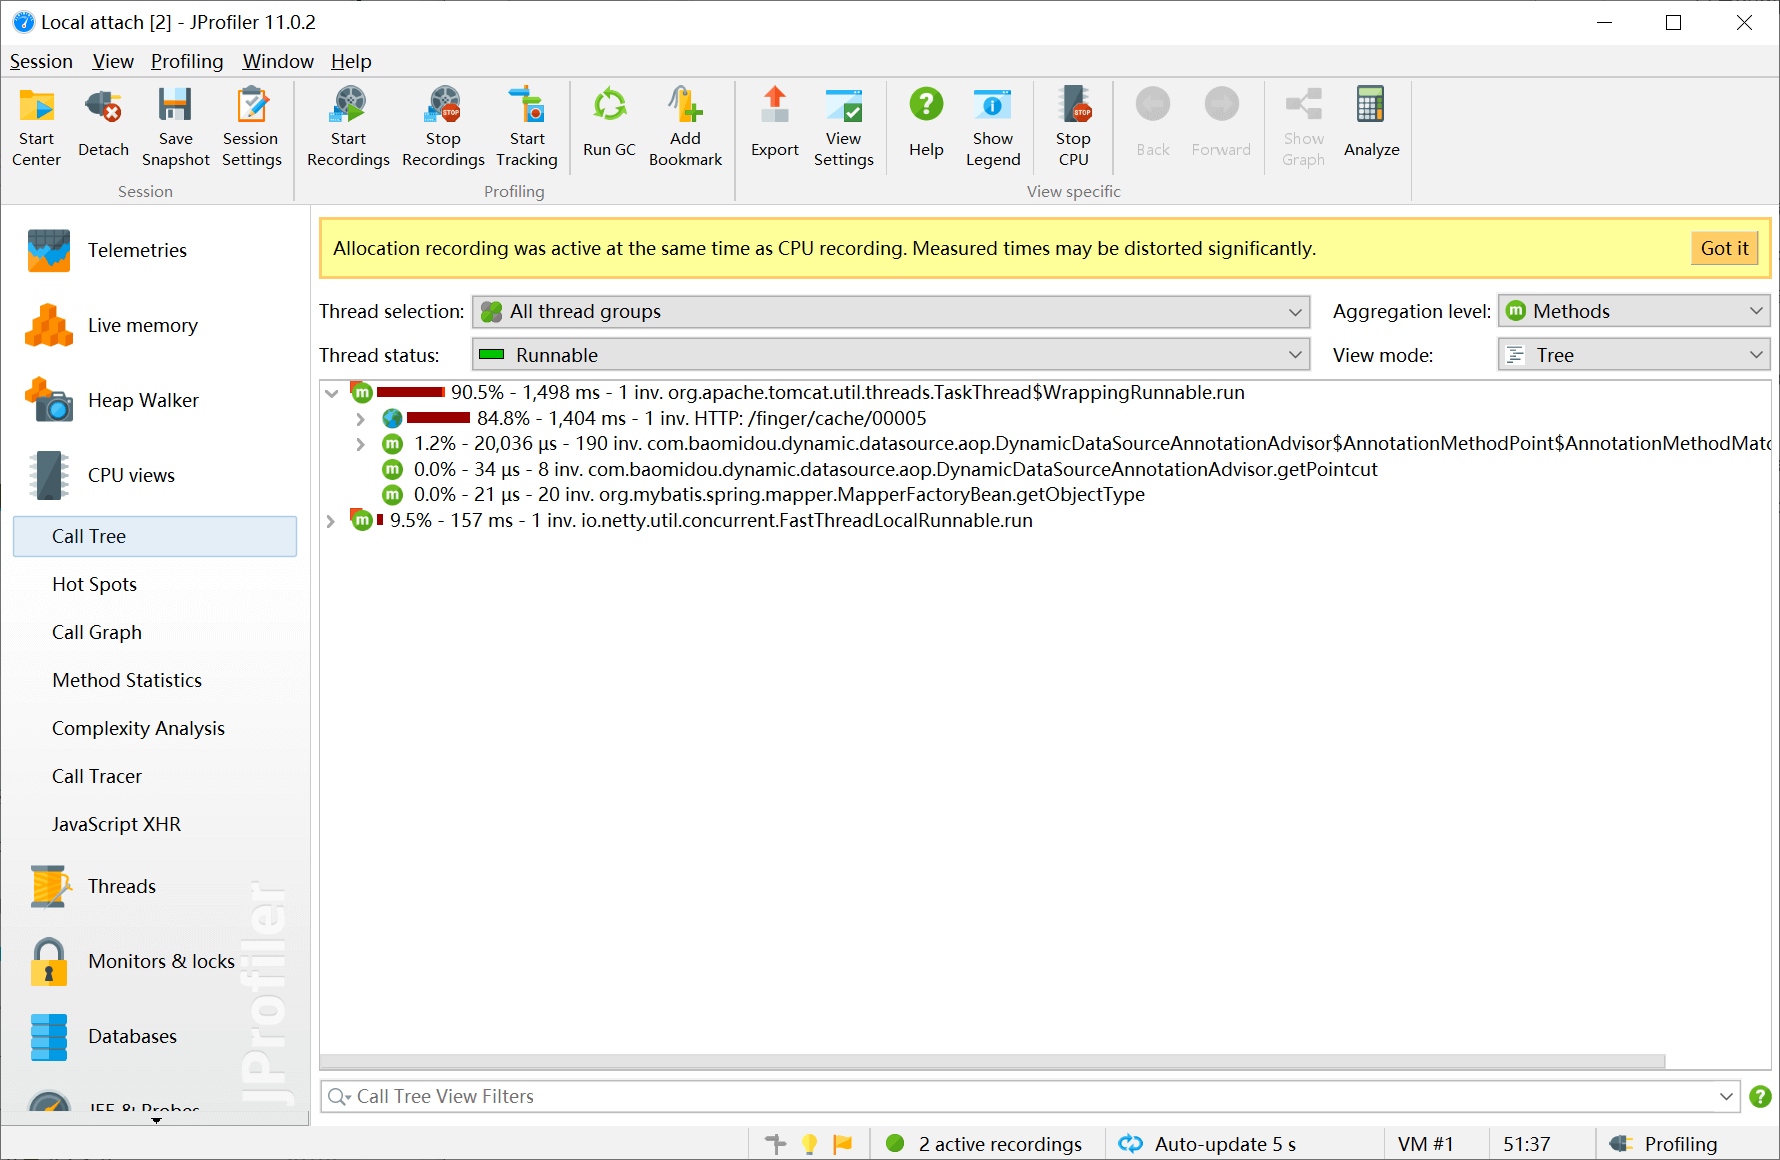Image resolution: width=1780 pixels, height=1160 pixels.
Task: Show the legend
Action: (993, 128)
